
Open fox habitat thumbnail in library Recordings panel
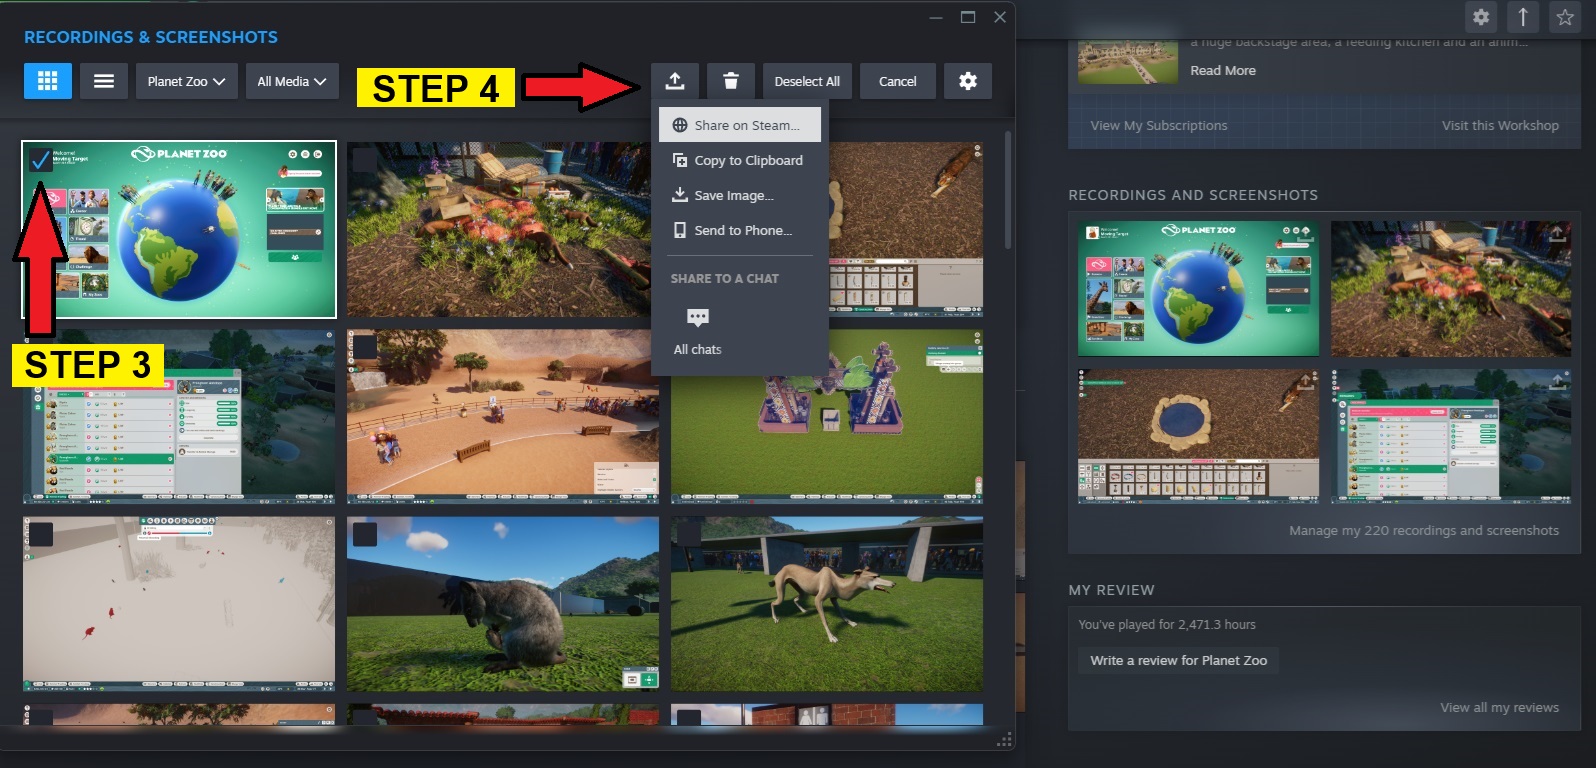[x=1451, y=289]
